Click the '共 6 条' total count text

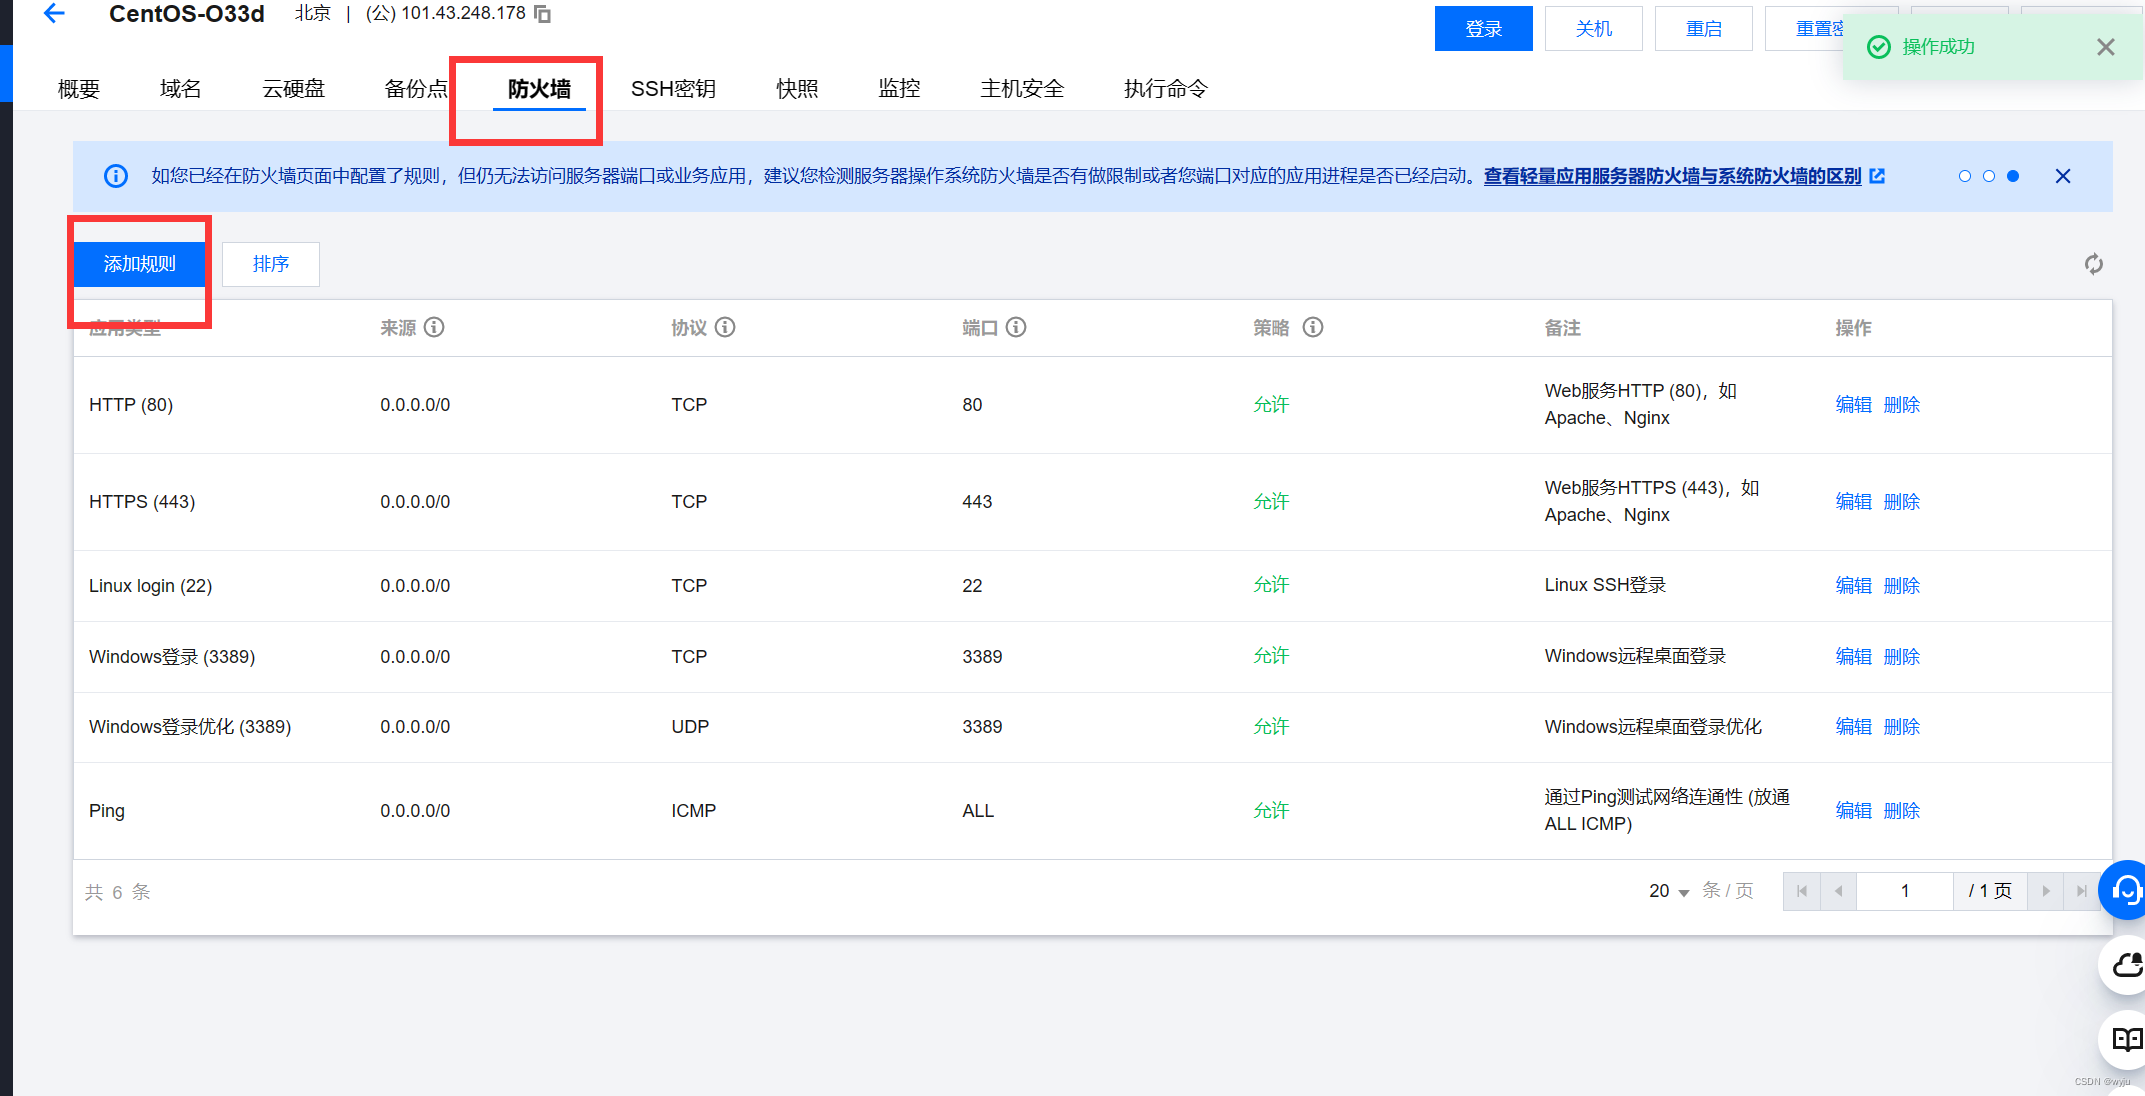tap(118, 892)
